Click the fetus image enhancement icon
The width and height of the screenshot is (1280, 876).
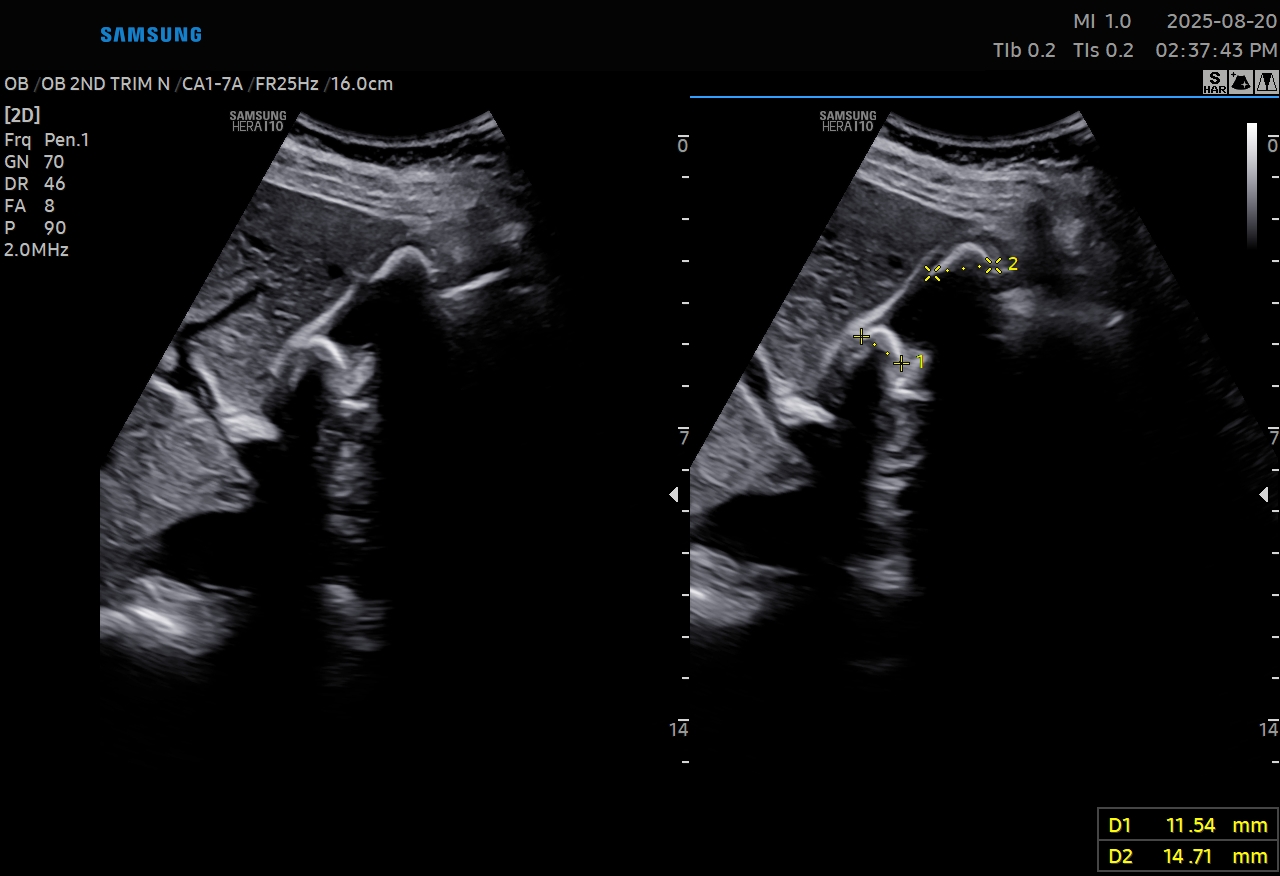point(1241,83)
